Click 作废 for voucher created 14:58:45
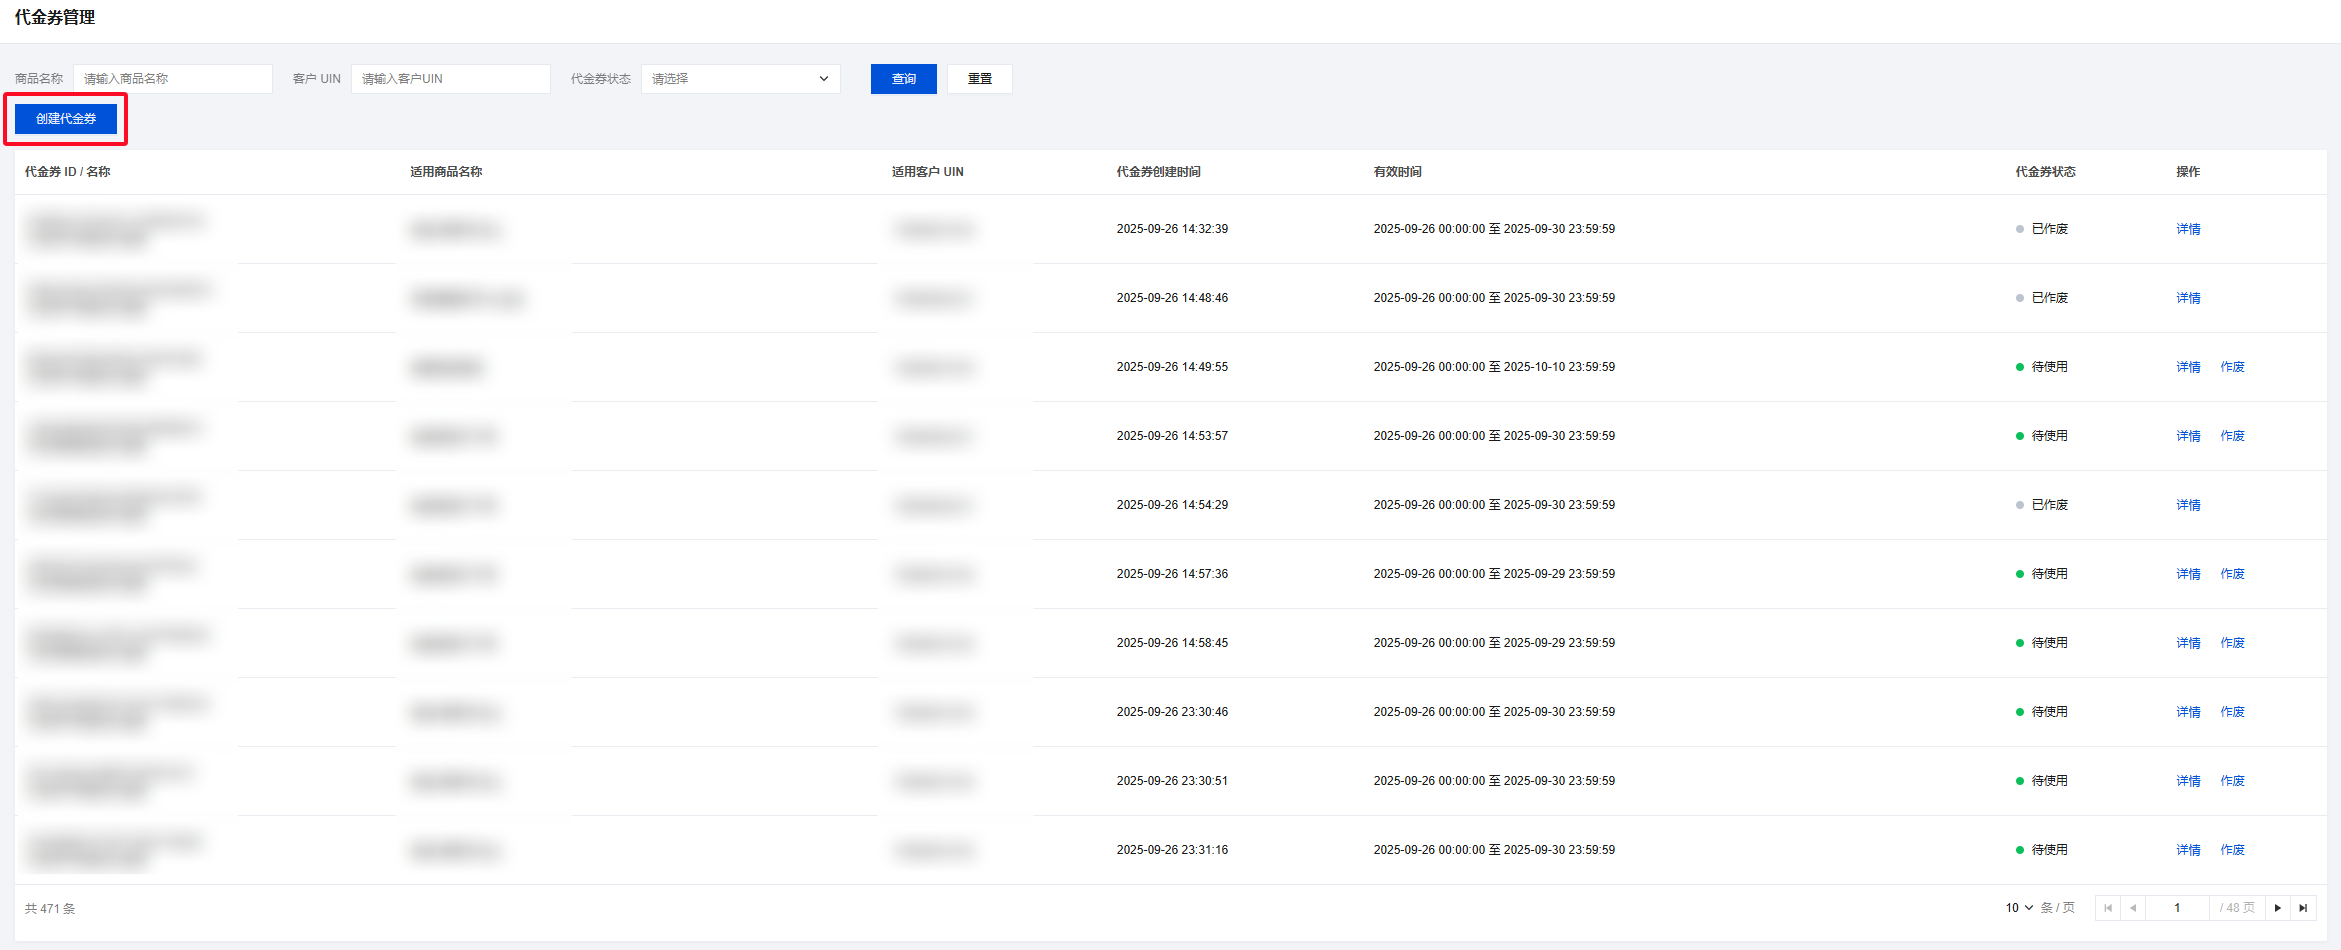This screenshot has height=950, width=2341. [2232, 643]
